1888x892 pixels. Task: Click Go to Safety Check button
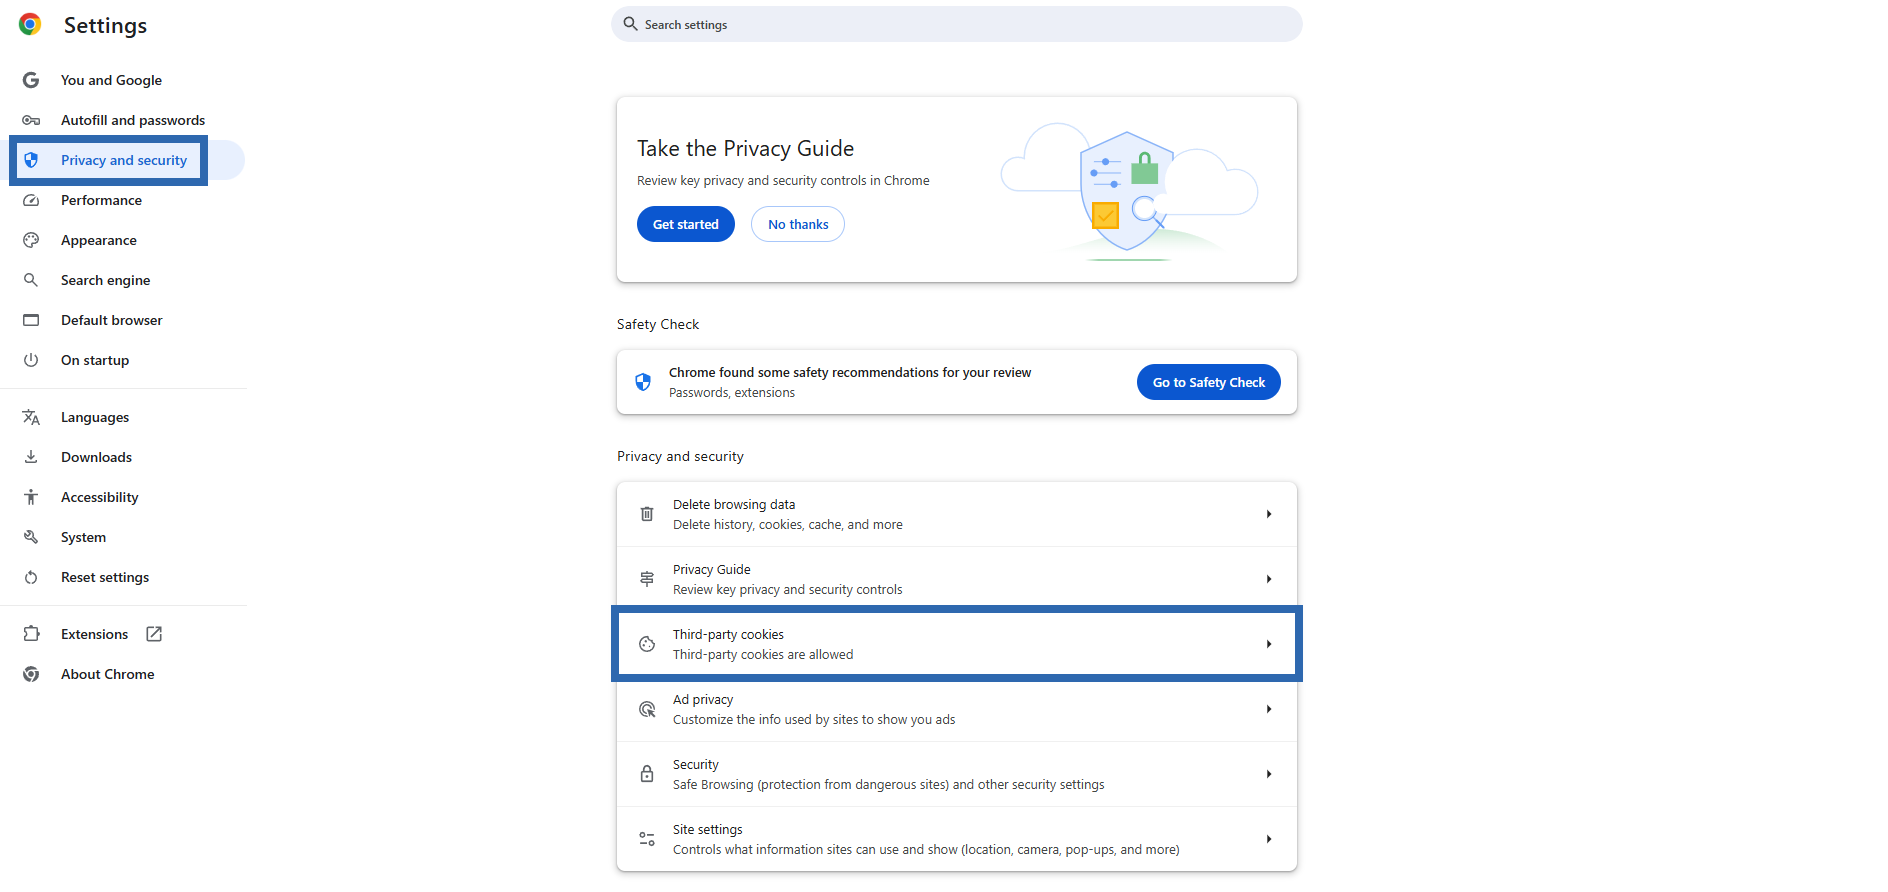1209,382
